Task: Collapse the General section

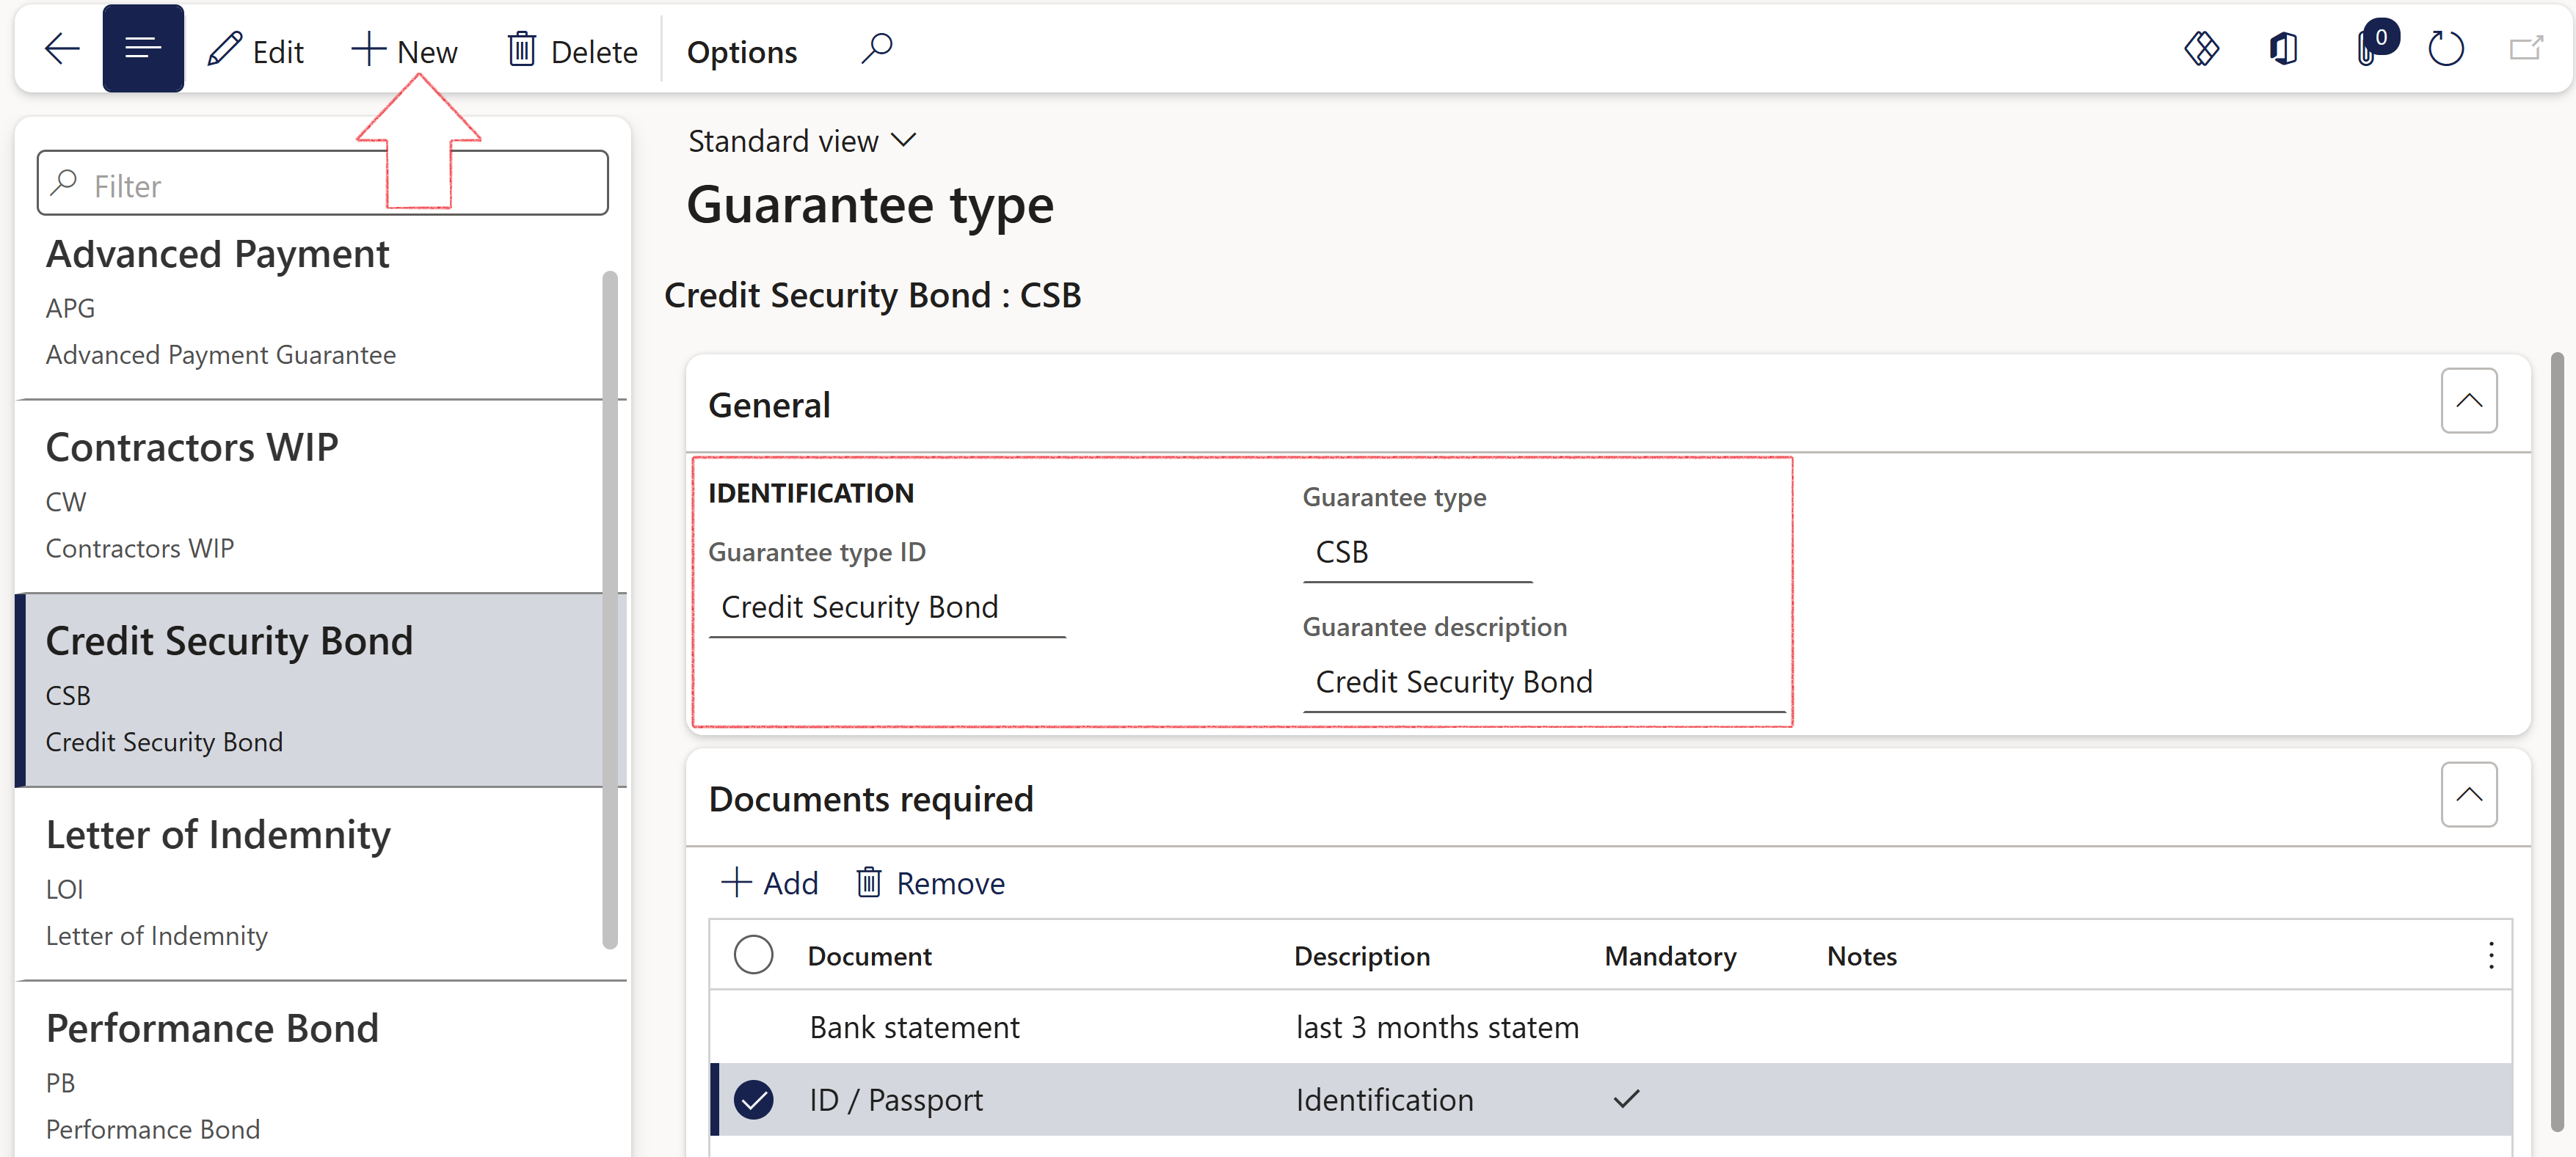Action: [x=2468, y=401]
